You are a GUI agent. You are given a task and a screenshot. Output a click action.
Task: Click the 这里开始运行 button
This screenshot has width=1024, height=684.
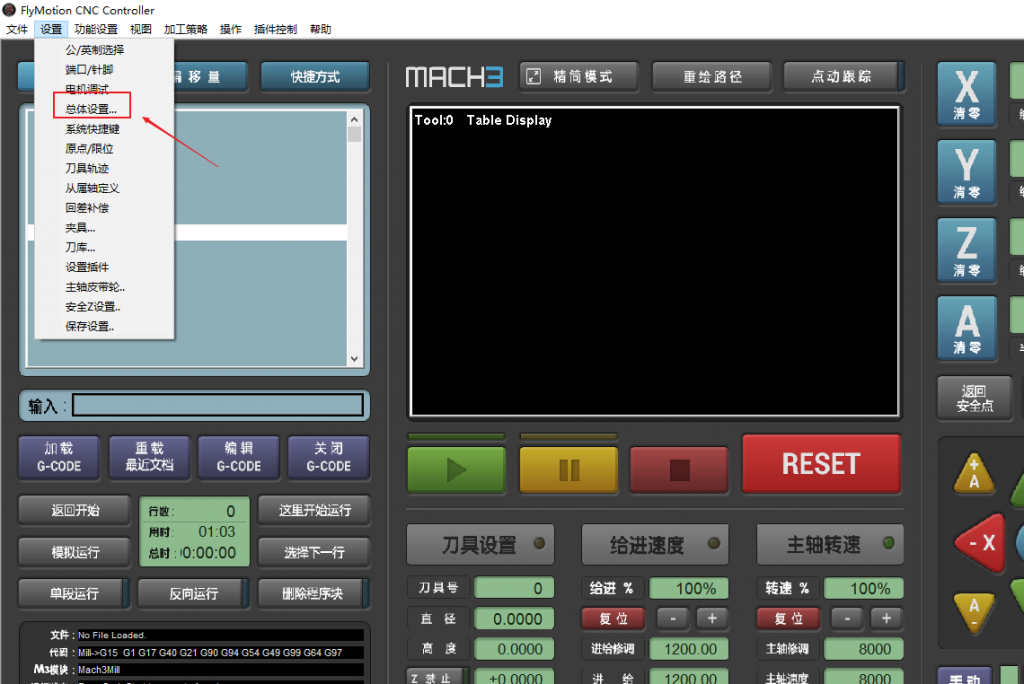coord(314,510)
